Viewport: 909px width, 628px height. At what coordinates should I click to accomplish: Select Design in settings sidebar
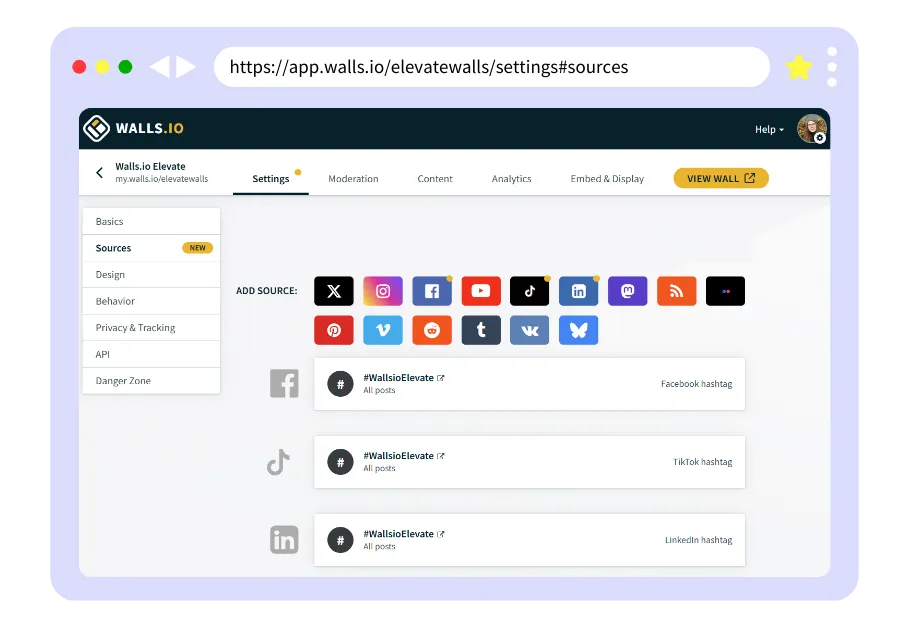151,275
